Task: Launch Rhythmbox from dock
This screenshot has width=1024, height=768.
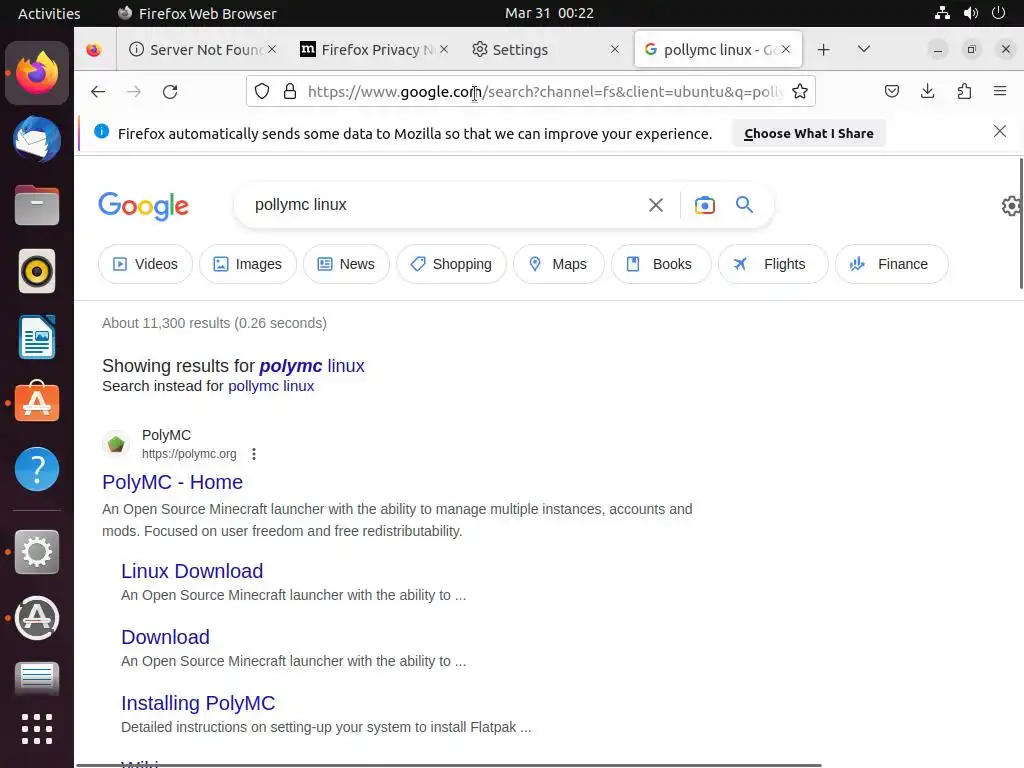Action: pyautogui.click(x=37, y=271)
